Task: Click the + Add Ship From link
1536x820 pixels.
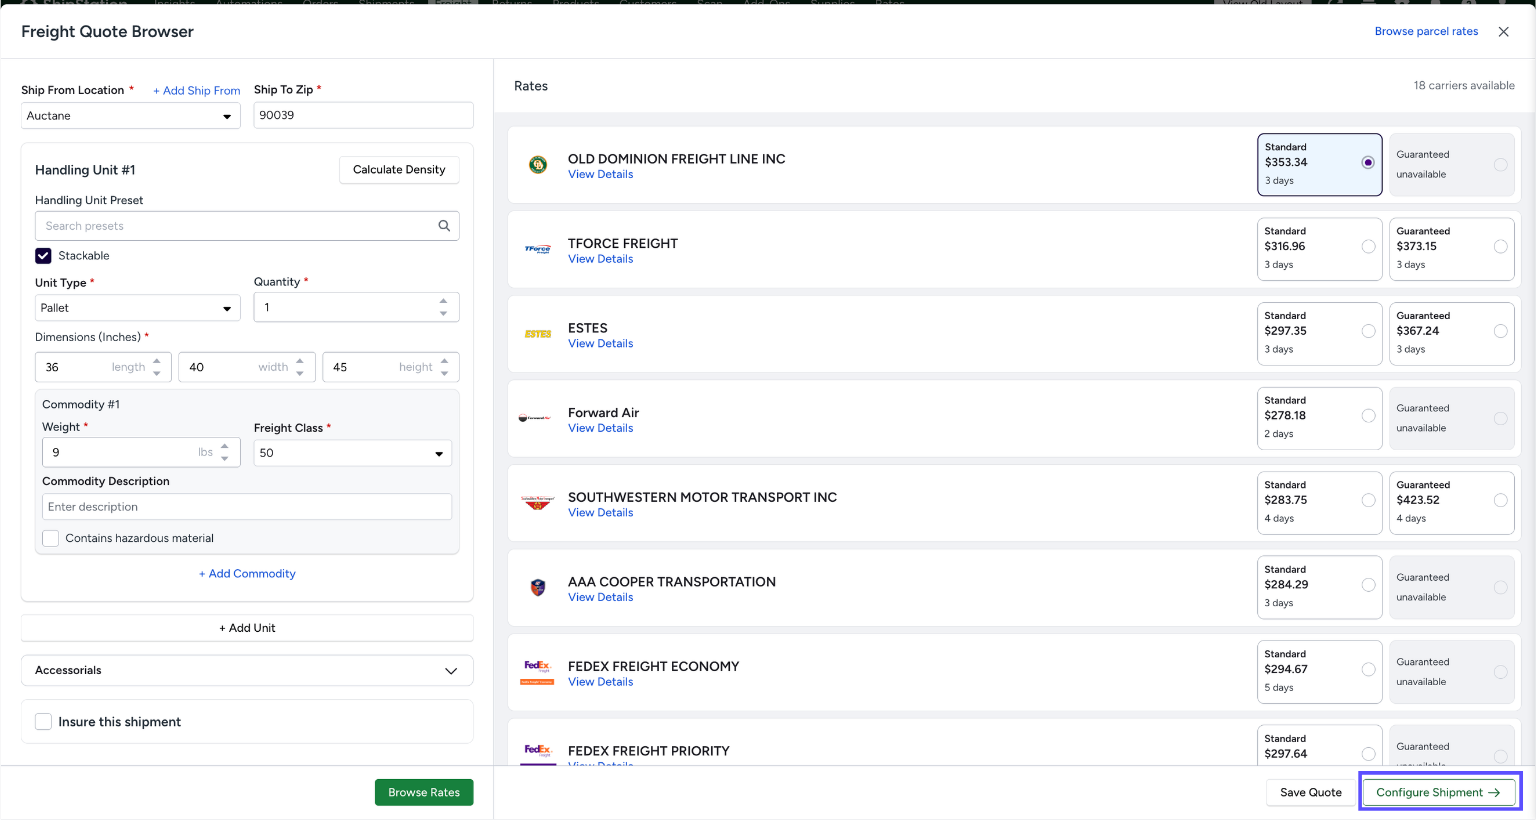Action: pyautogui.click(x=197, y=91)
